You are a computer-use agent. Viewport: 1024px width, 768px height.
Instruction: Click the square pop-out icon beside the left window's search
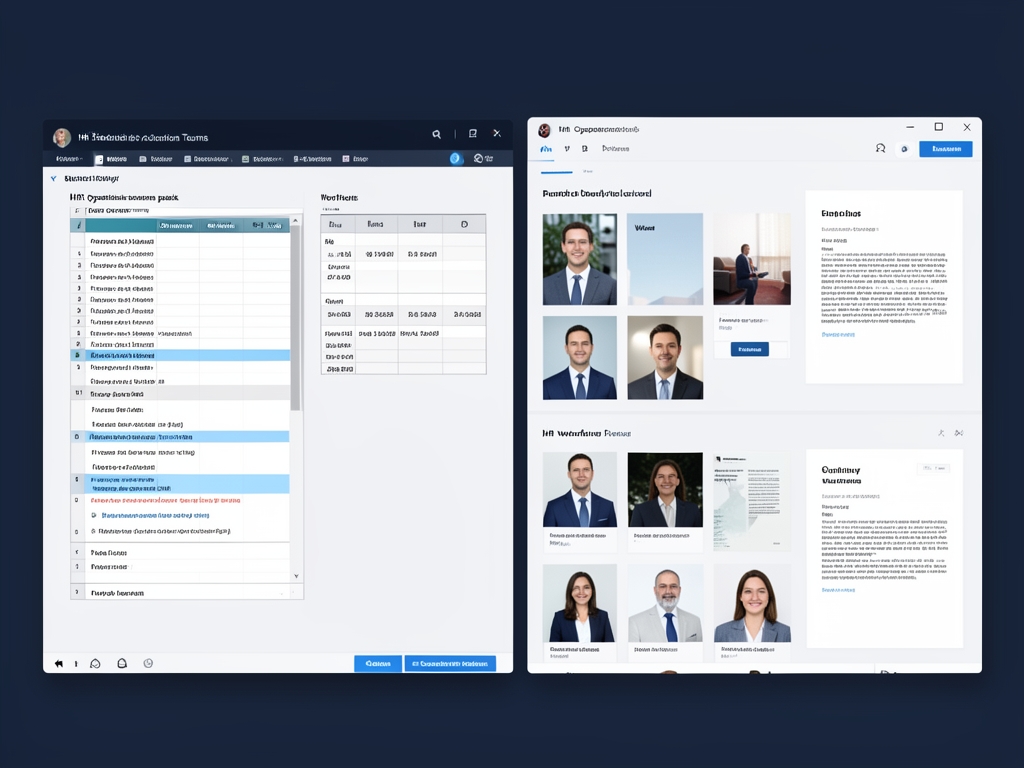pyautogui.click(x=473, y=133)
